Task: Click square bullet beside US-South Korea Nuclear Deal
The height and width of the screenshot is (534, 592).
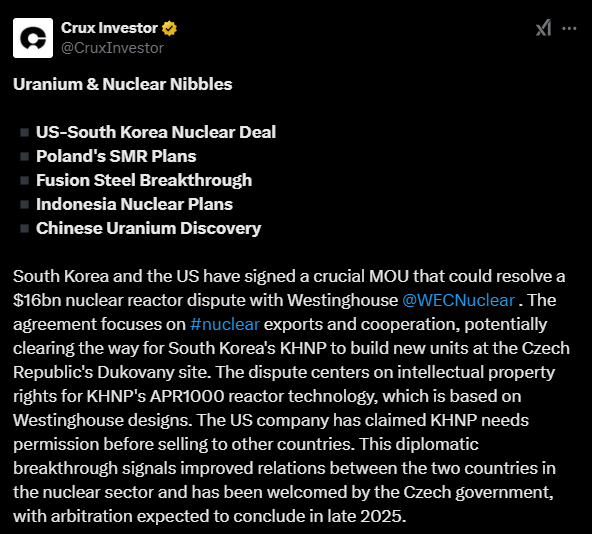Action: pyautogui.click(x=25, y=133)
